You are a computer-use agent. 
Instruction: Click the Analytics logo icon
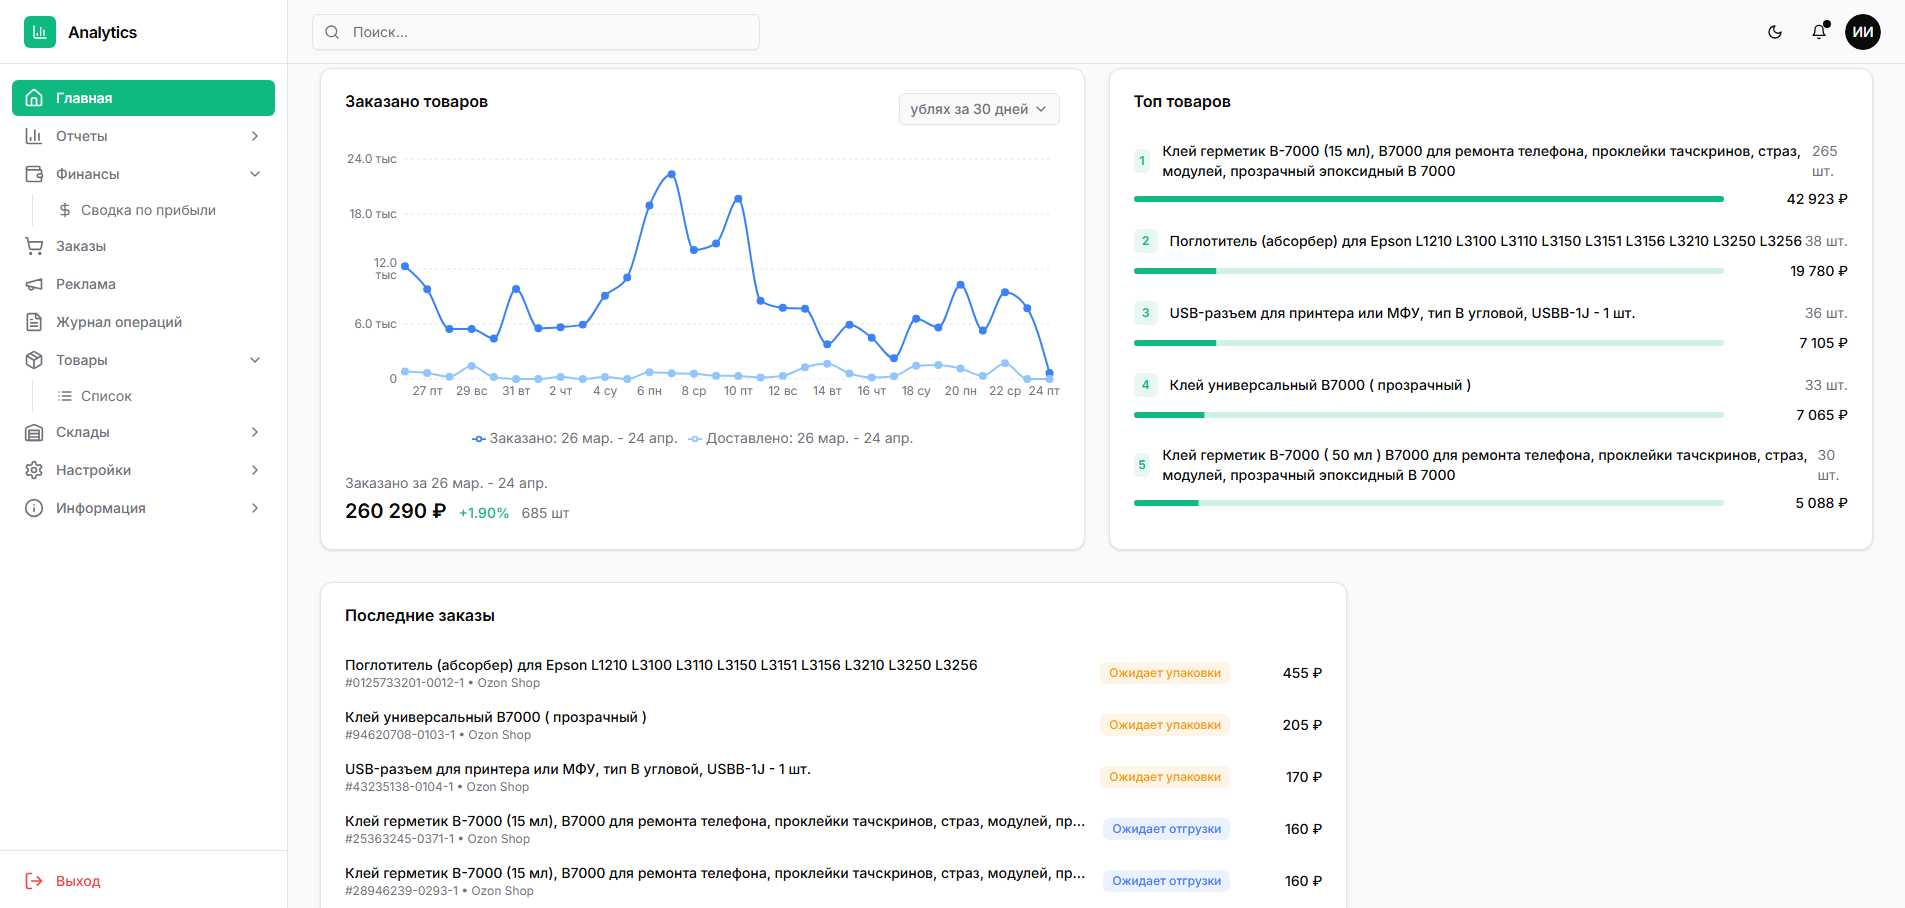(40, 32)
